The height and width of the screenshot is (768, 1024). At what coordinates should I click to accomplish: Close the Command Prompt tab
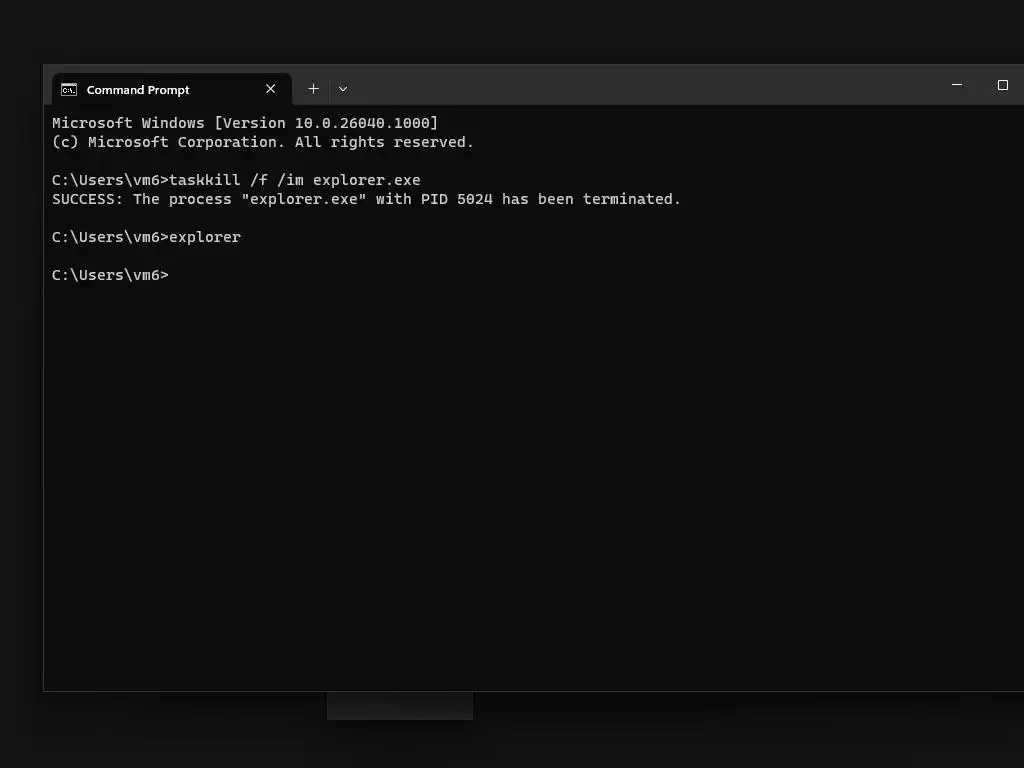pos(270,89)
